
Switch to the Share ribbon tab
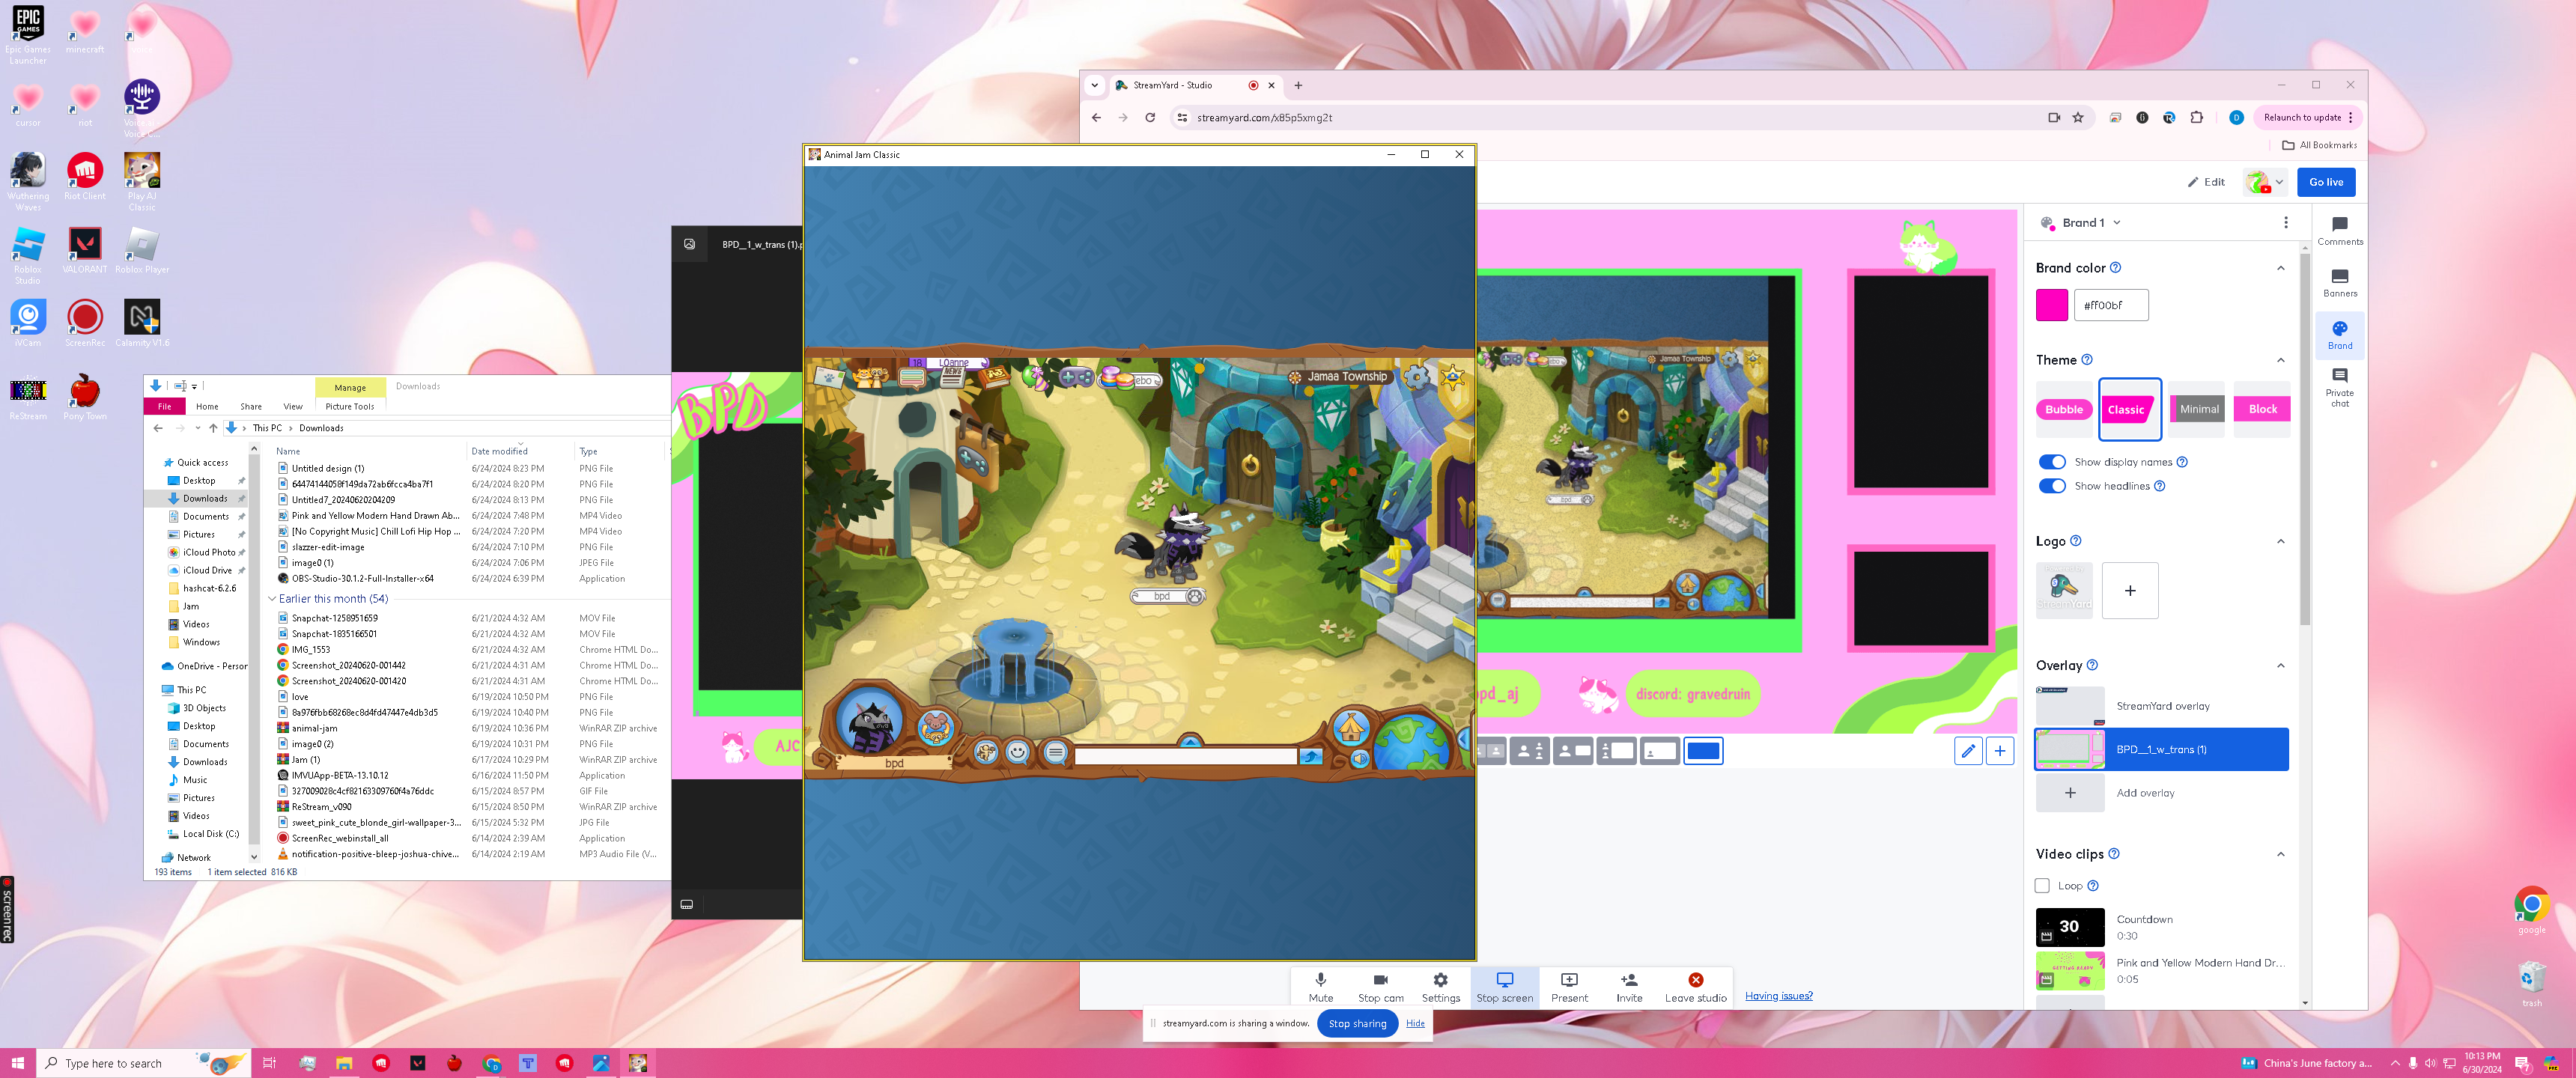pyautogui.click(x=251, y=407)
